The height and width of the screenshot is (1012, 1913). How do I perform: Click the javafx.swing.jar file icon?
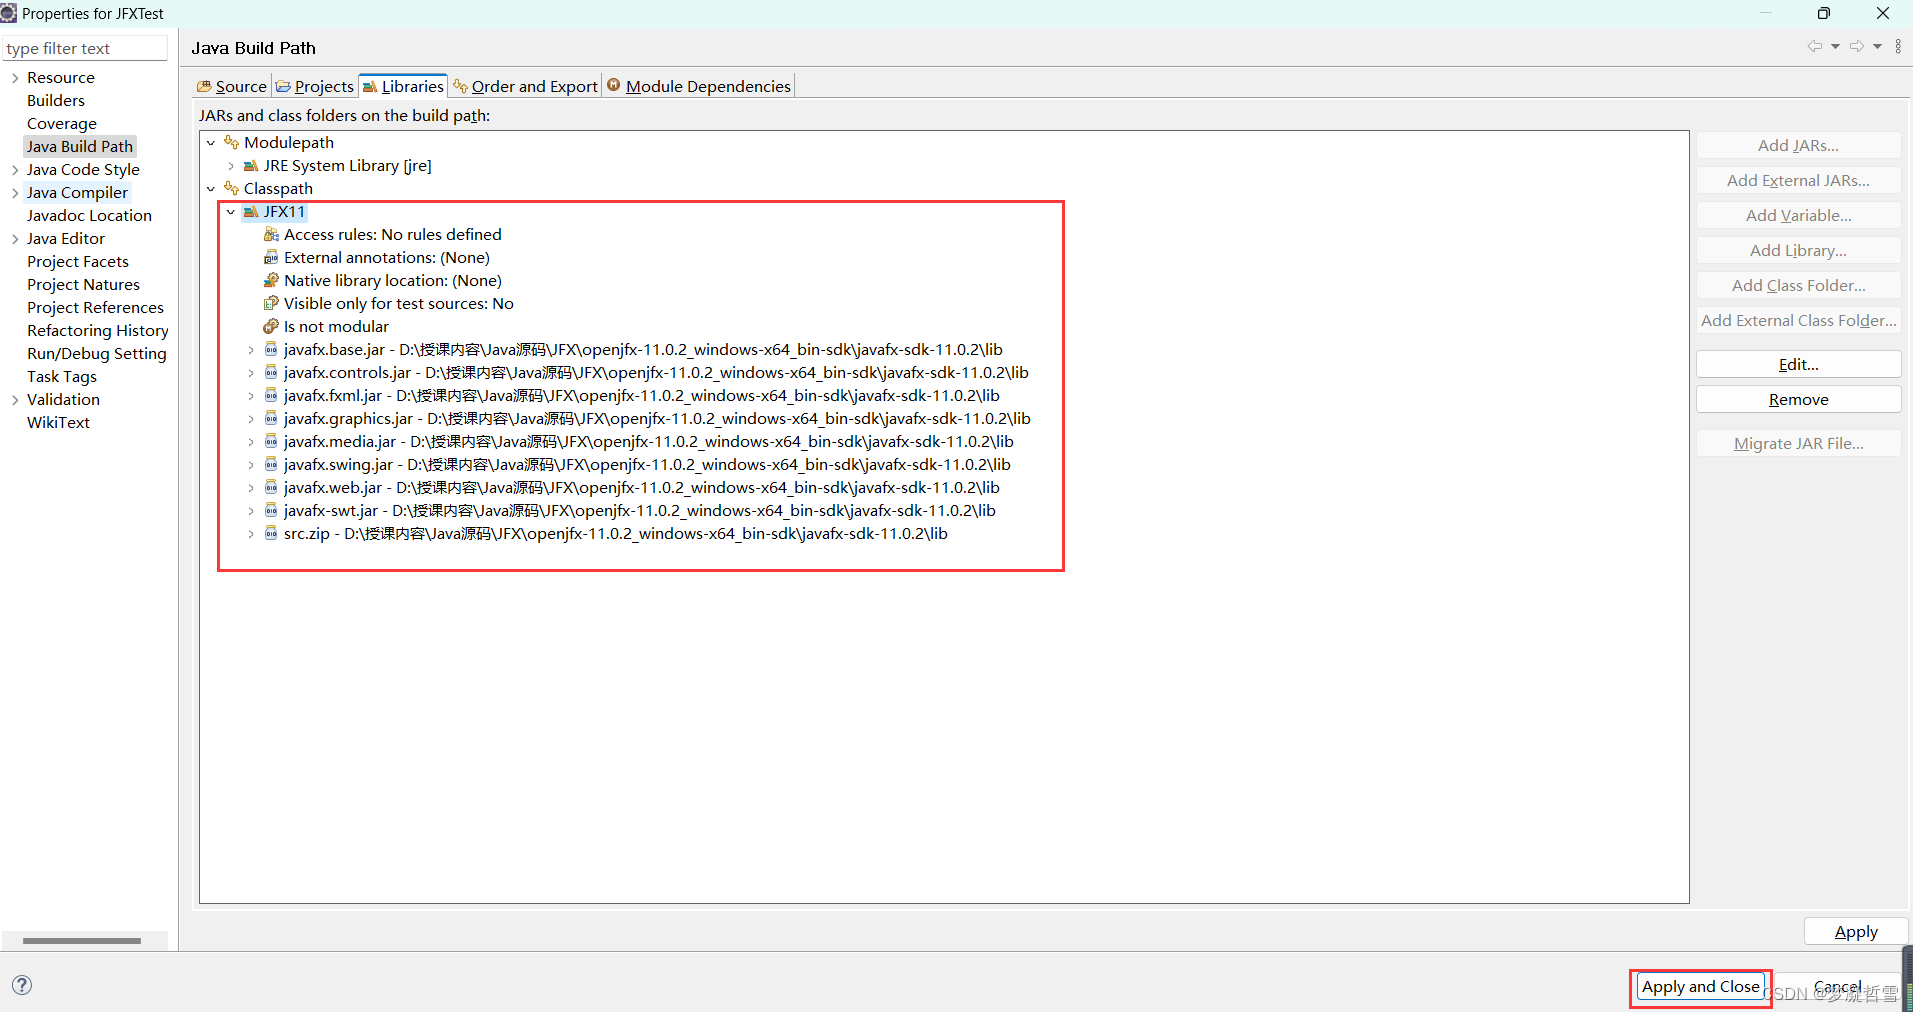coord(271,465)
